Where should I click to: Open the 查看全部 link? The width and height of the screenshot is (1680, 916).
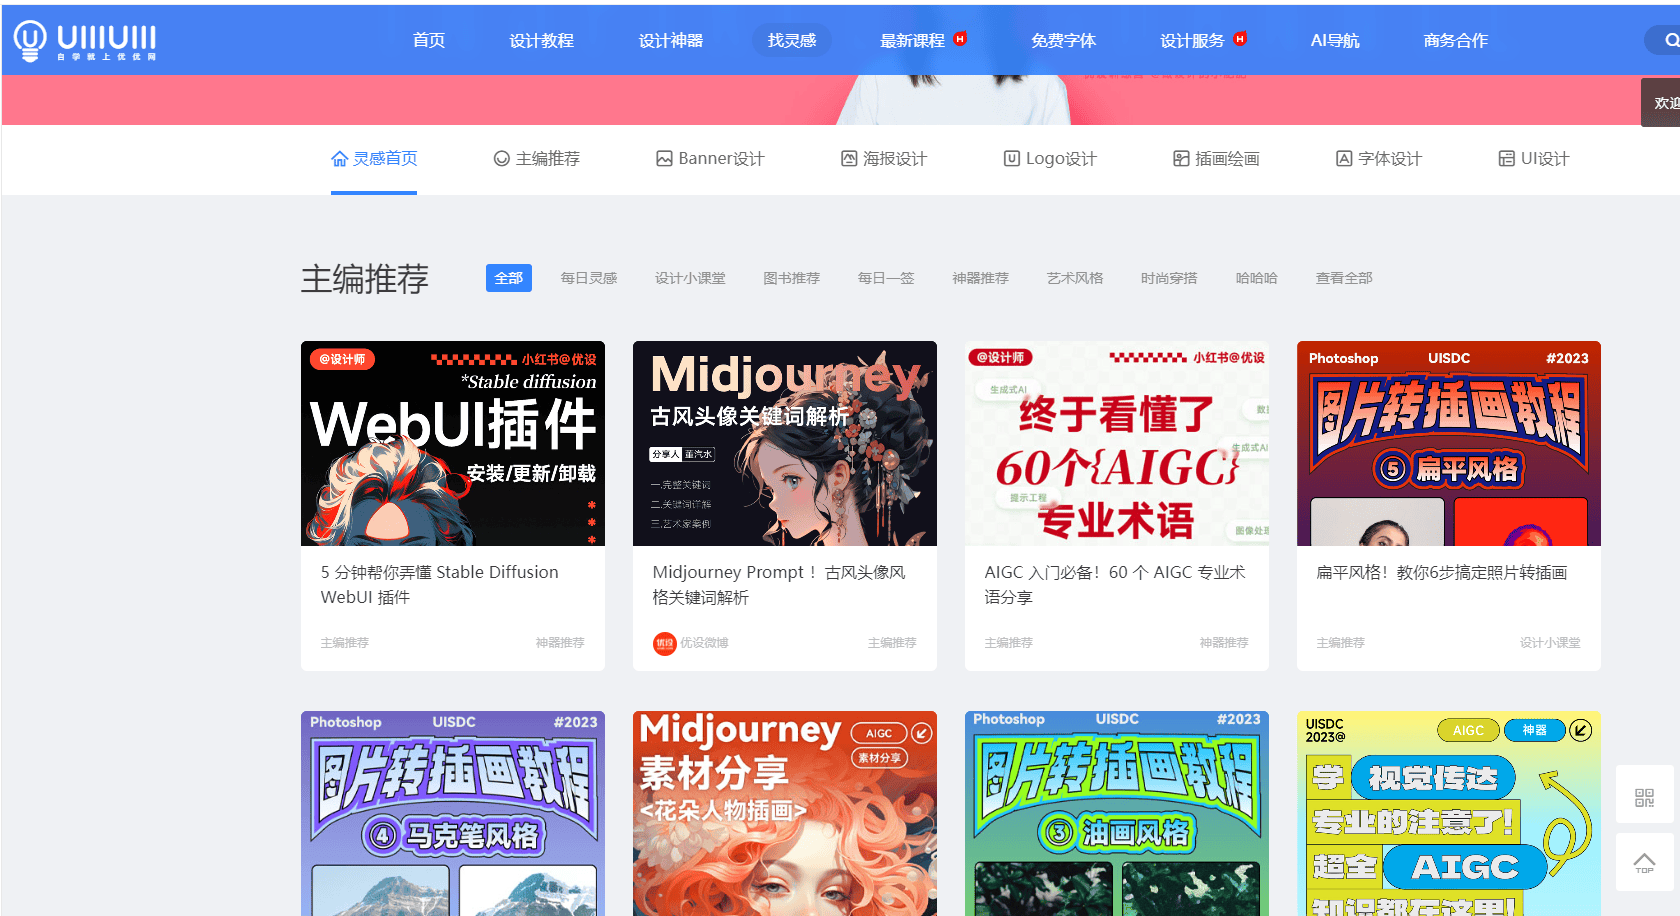pos(1344,278)
